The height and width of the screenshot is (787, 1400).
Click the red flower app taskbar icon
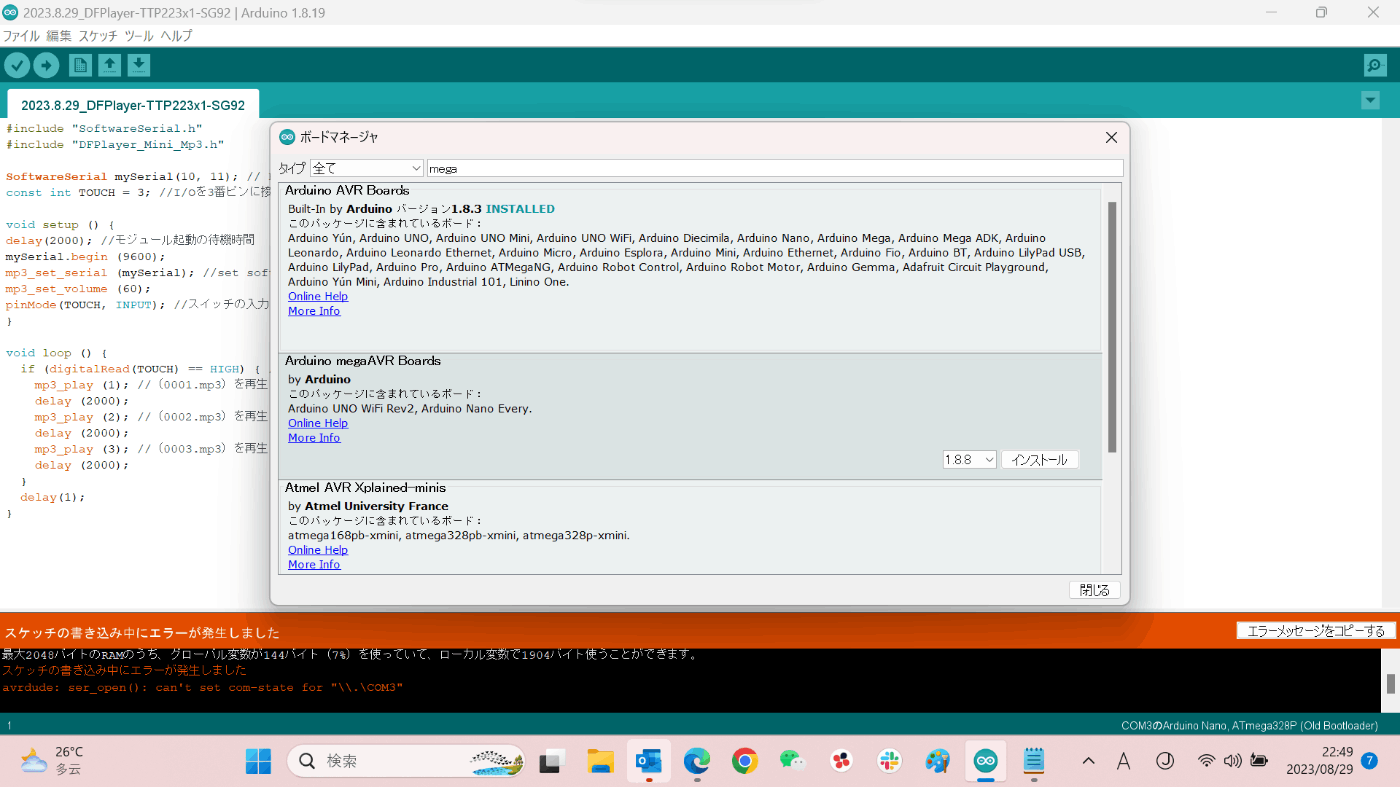tap(842, 761)
